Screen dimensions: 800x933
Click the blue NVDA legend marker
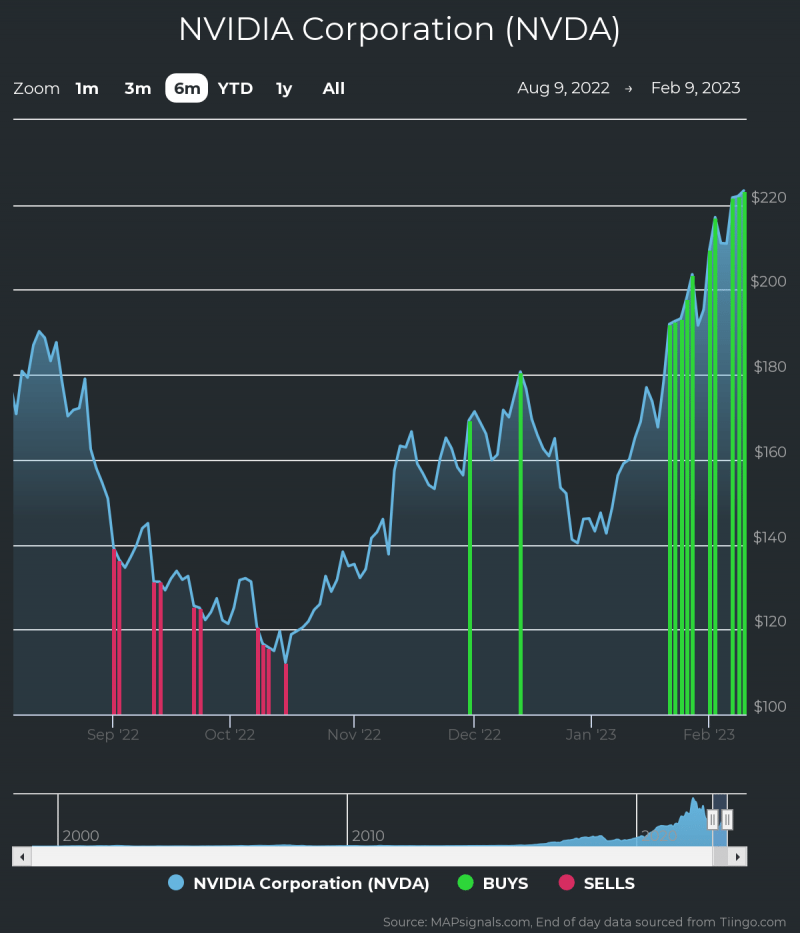pos(176,882)
